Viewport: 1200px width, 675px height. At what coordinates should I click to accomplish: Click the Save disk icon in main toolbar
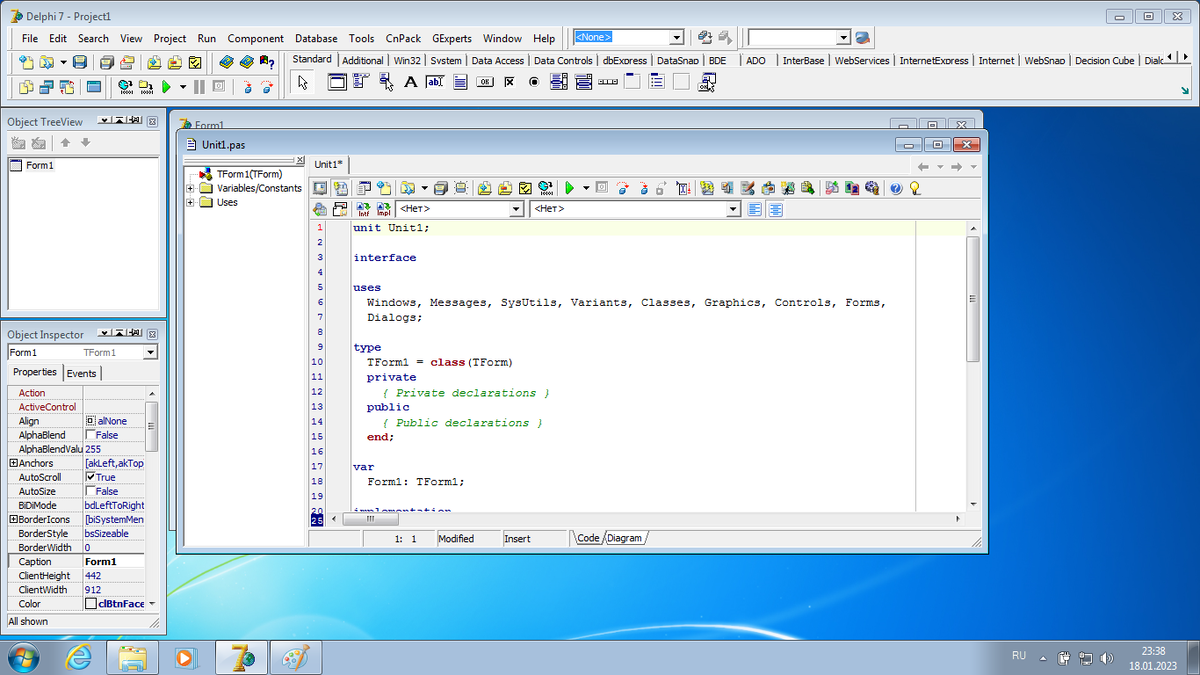(80, 62)
